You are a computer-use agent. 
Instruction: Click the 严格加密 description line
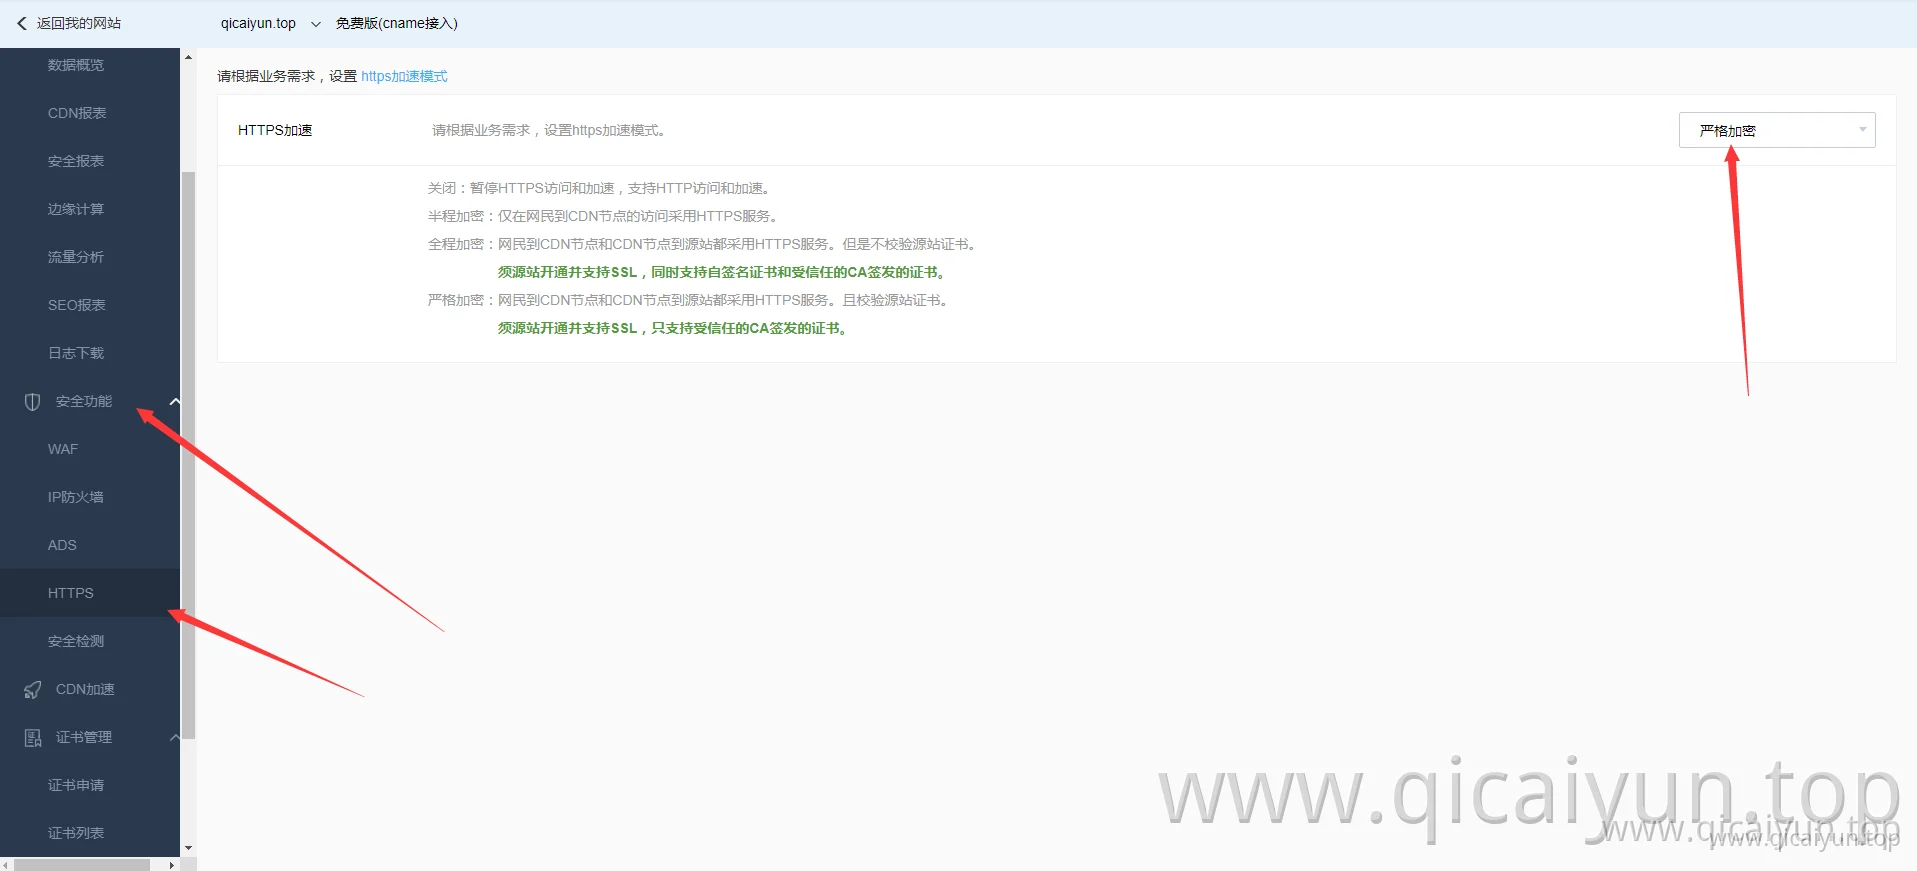(x=689, y=300)
